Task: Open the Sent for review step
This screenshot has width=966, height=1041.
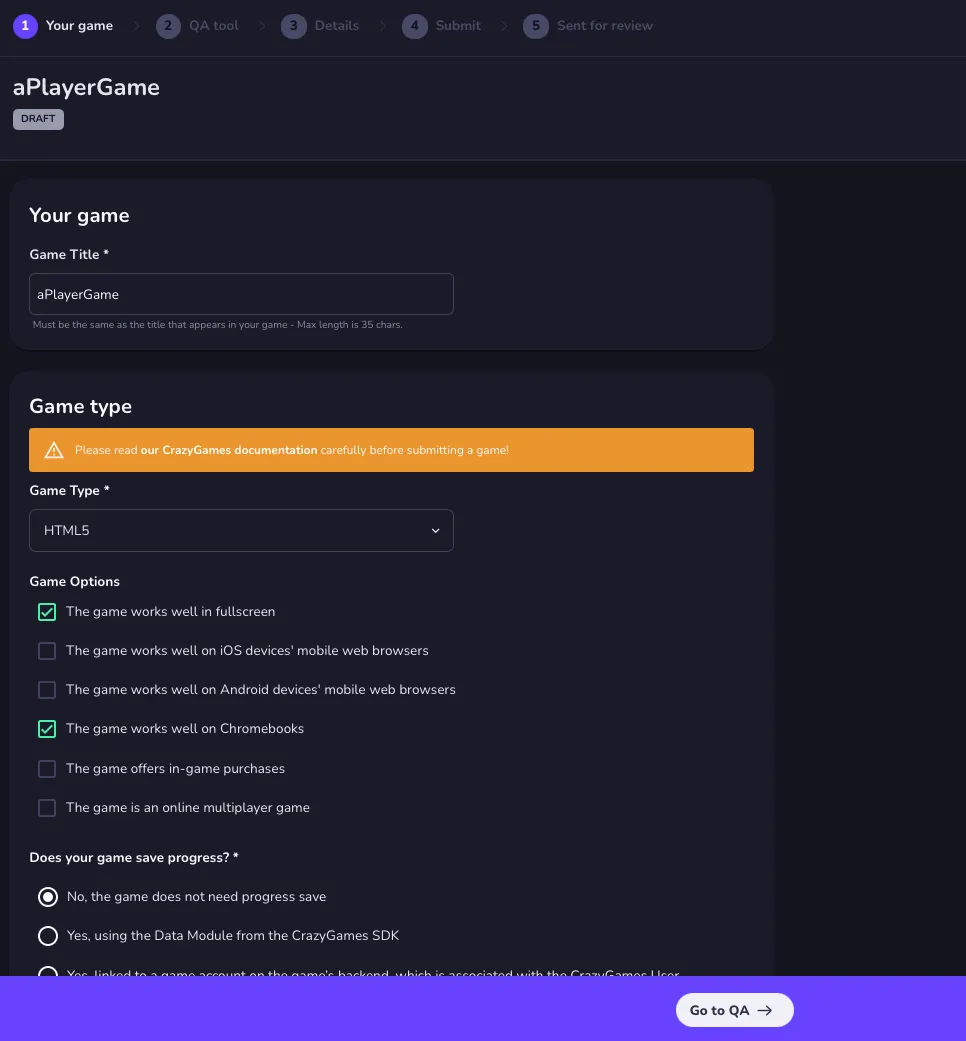Action: [x=588, y=26]
